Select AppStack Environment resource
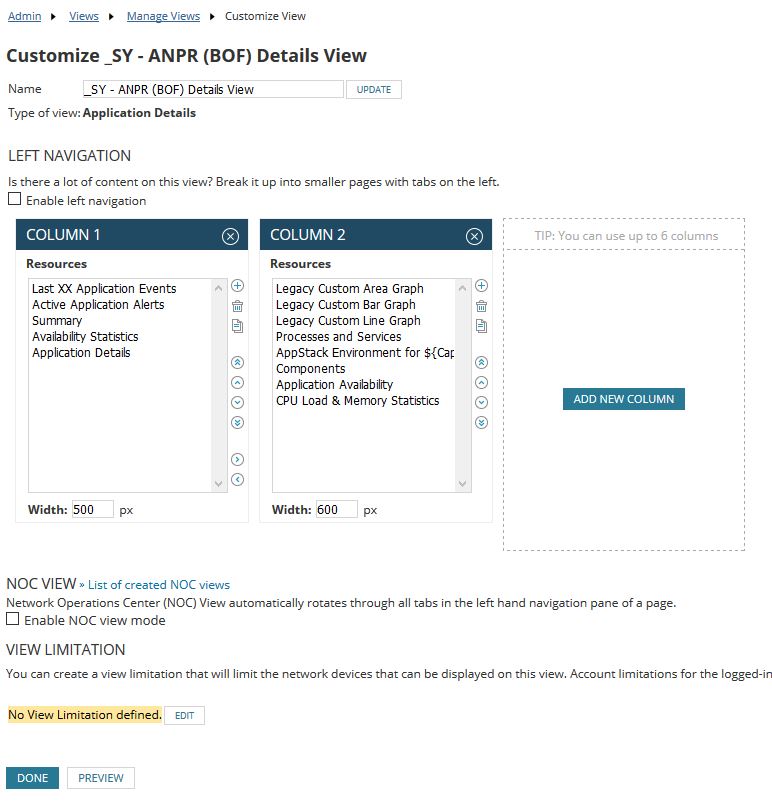The image size is (772, 810). [365, 352]
